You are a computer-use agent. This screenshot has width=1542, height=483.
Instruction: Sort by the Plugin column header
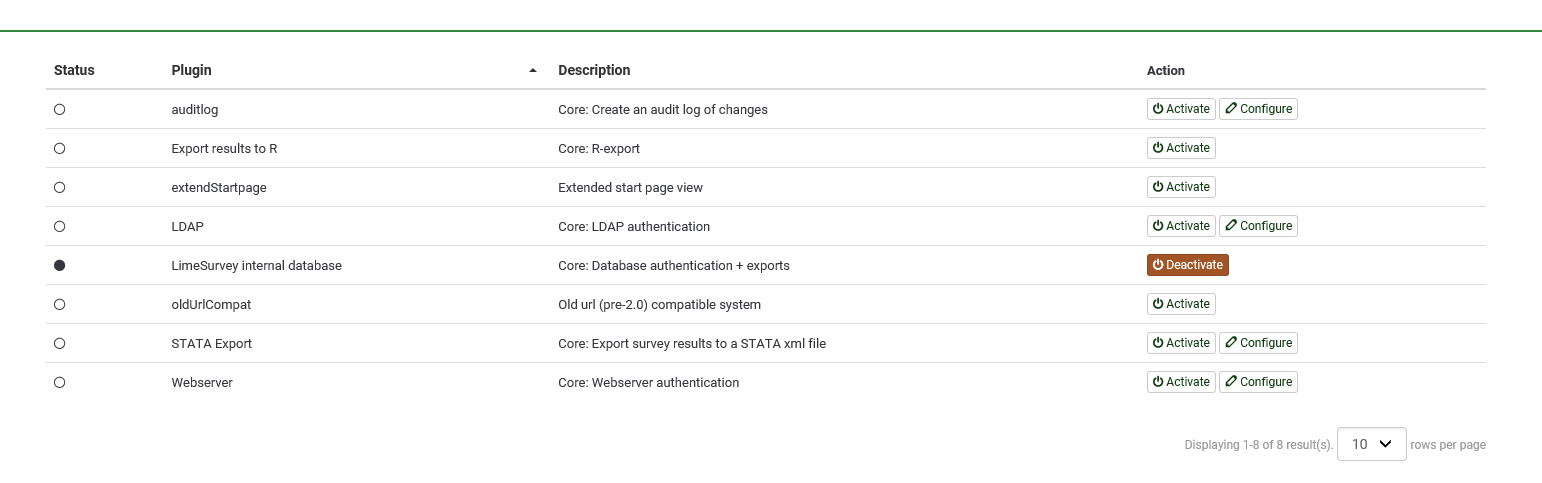tap(192, 71)
